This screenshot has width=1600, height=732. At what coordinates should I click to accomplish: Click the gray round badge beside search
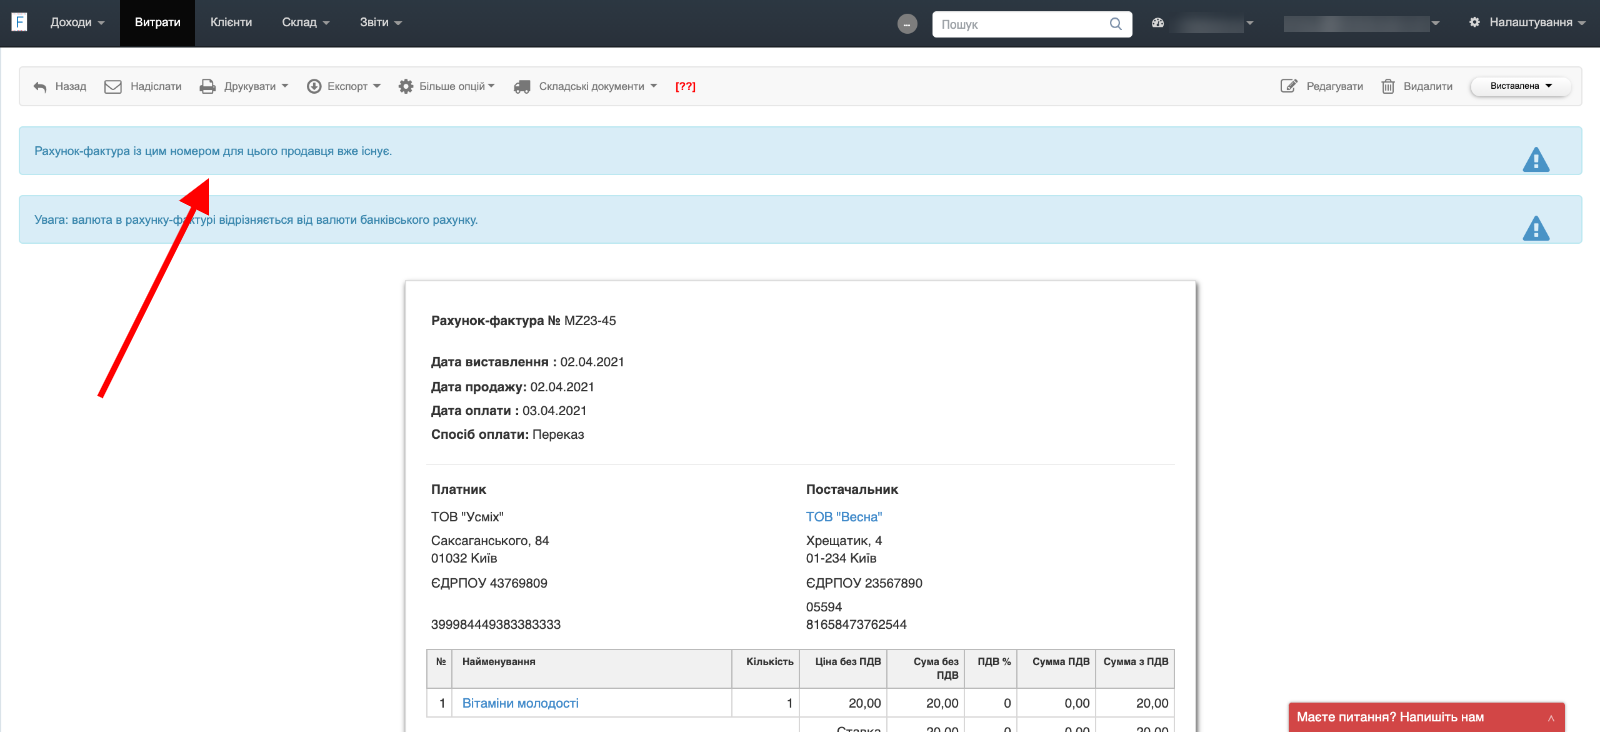pyautogui.click(x=907, y=24)
